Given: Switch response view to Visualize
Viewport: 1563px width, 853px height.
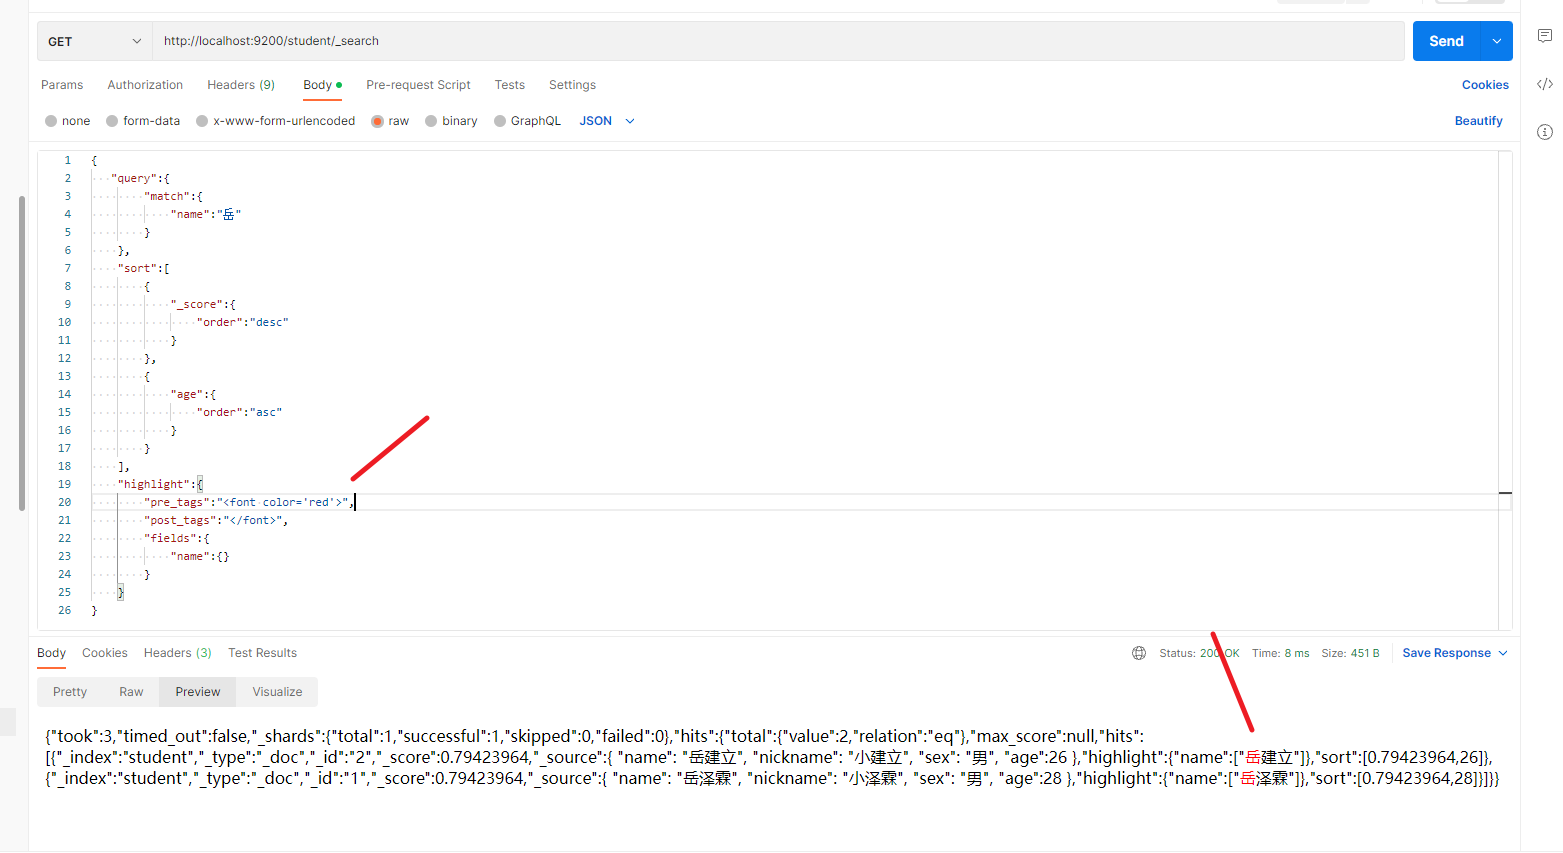Looking at the screenshot, I should click(277, 692).
